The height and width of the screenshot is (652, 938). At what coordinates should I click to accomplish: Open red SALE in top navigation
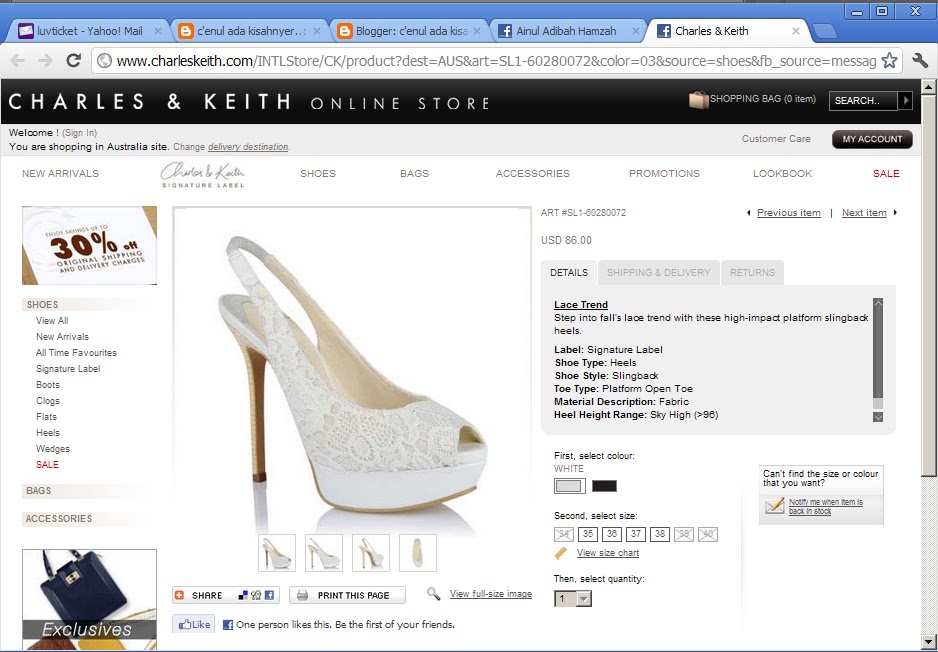tap(886, 173)
